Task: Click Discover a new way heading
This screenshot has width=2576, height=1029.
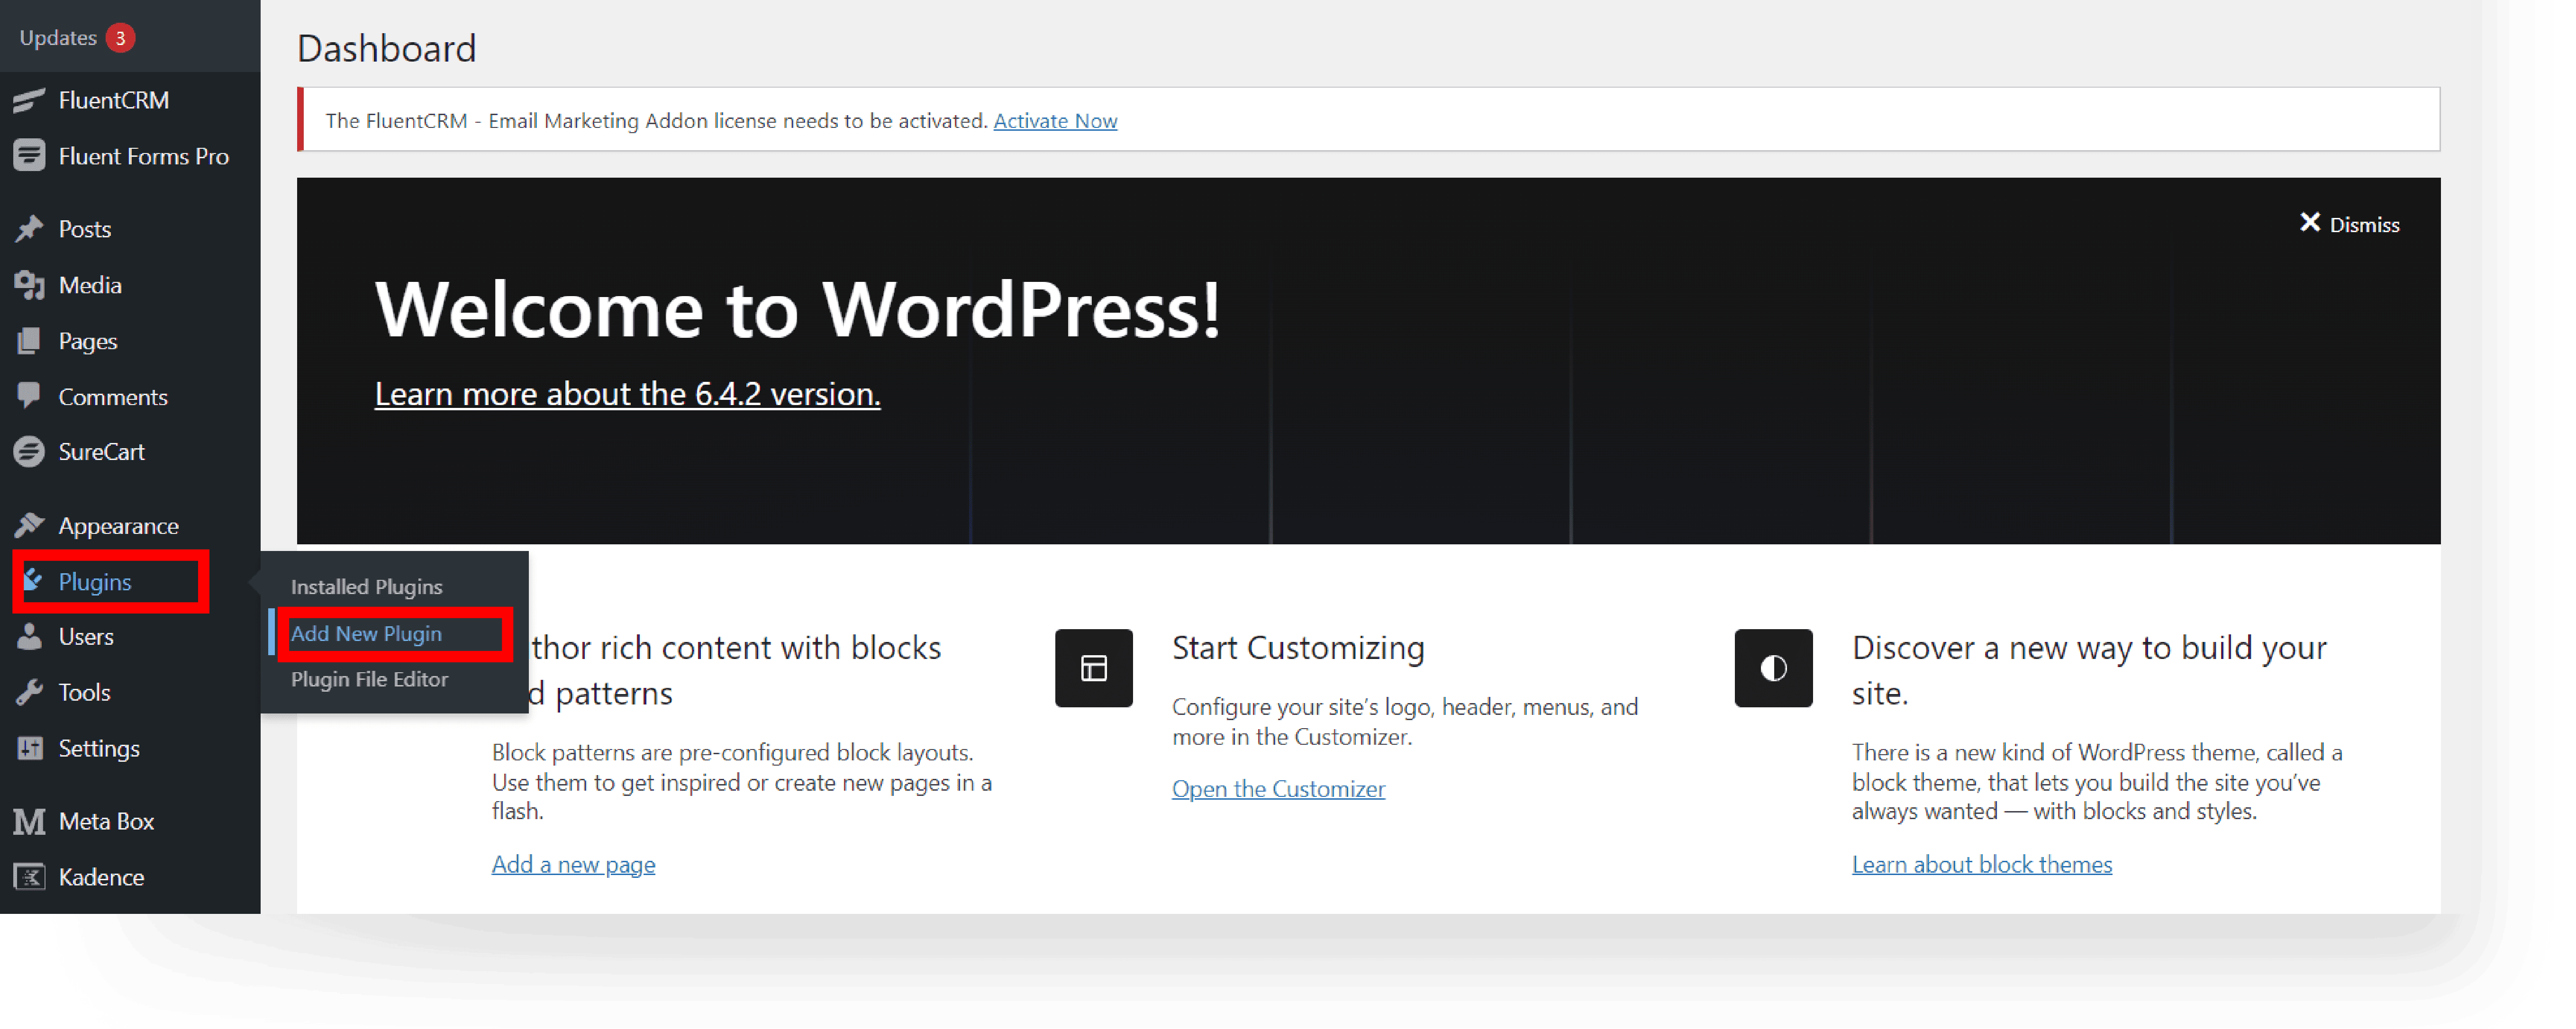Action: [x=2089, y=670]
